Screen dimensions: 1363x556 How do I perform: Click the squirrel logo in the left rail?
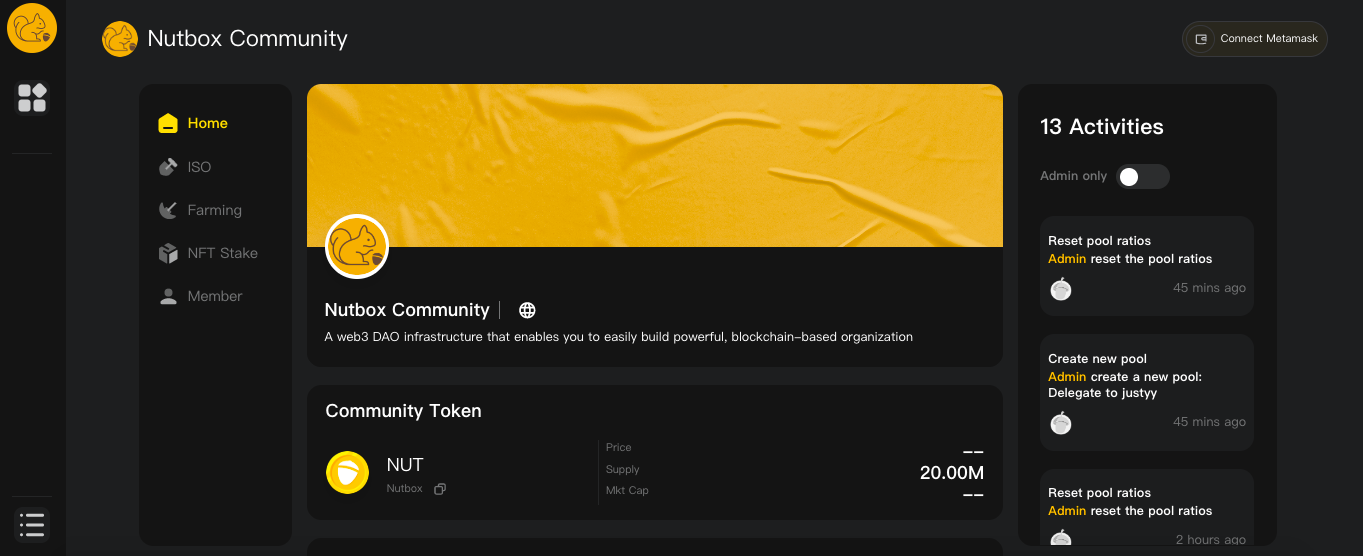point(32,28)
